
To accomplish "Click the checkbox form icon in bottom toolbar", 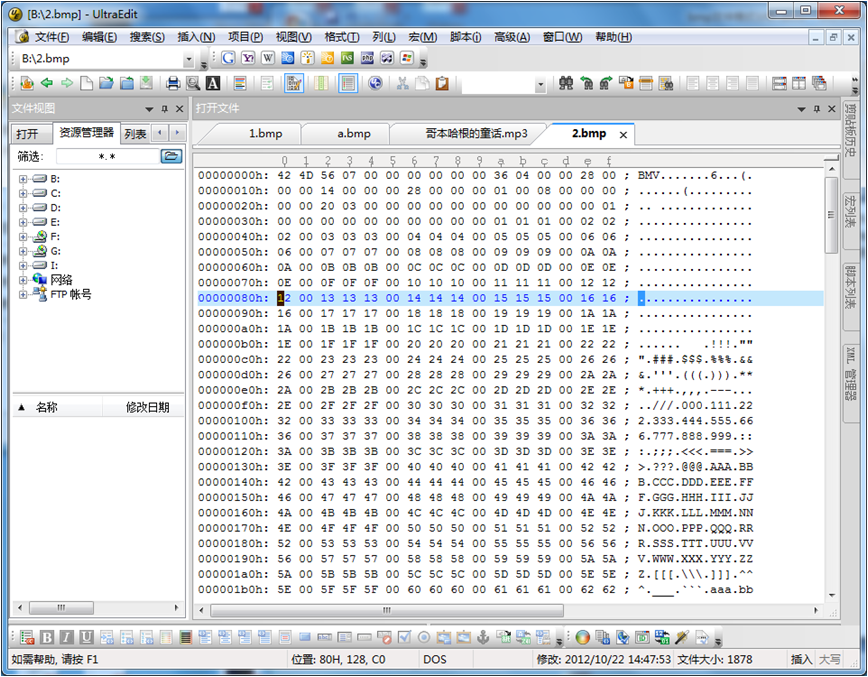I will pyautogui.click(x=405, y=638).
